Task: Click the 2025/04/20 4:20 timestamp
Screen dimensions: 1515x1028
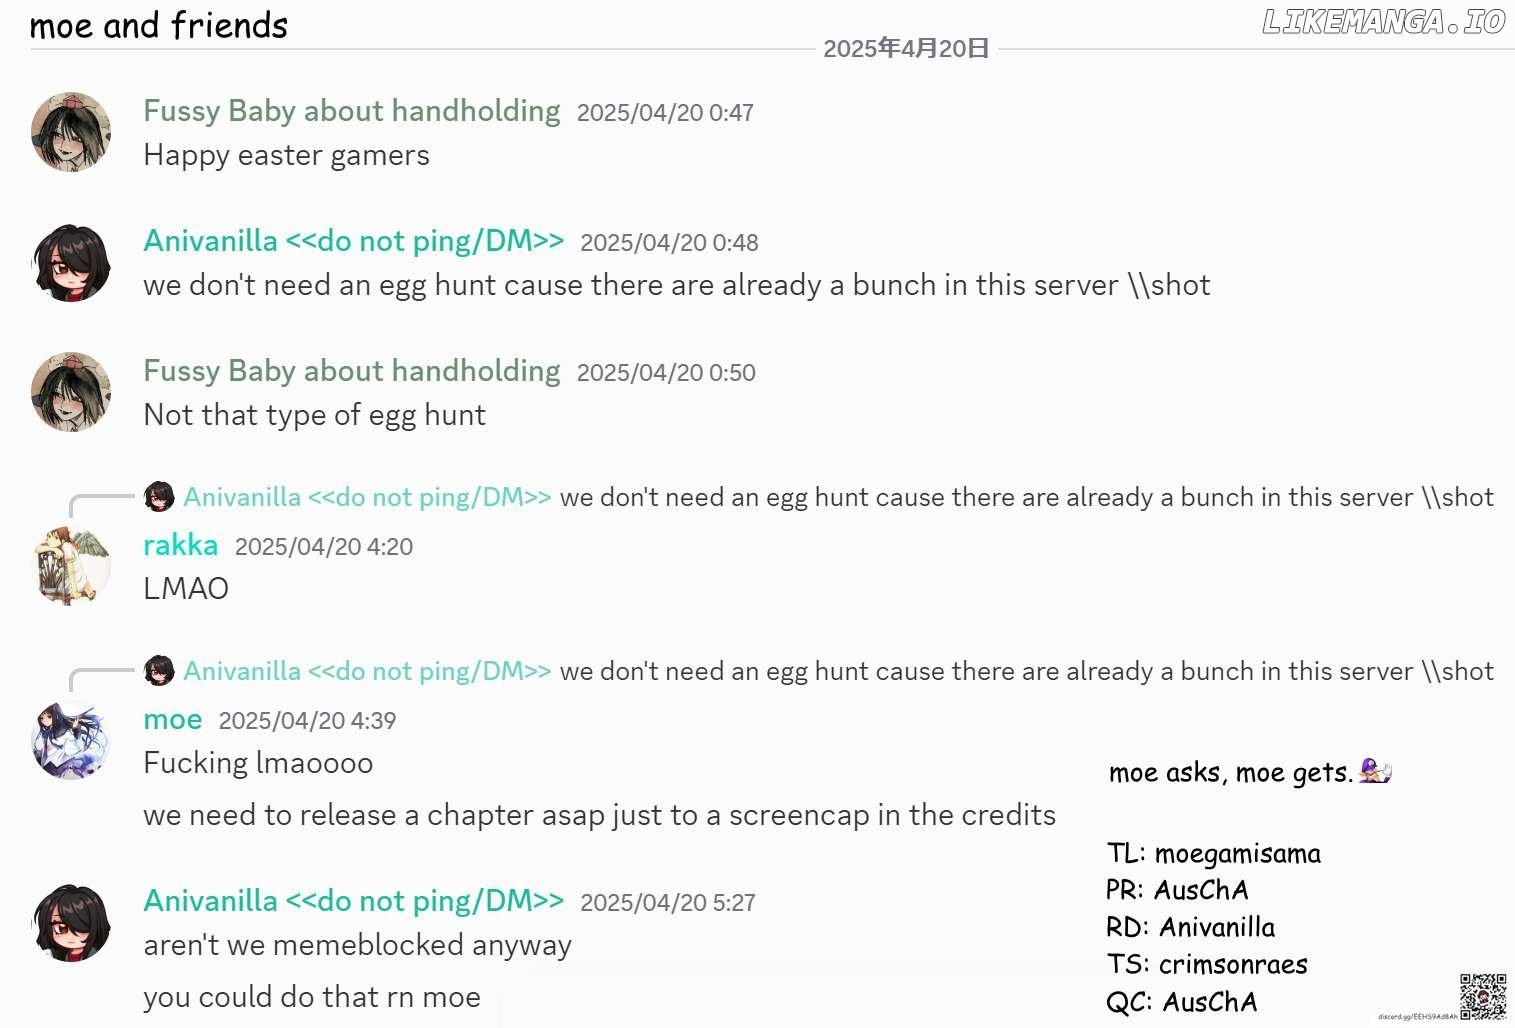Action: click(324, 547)
